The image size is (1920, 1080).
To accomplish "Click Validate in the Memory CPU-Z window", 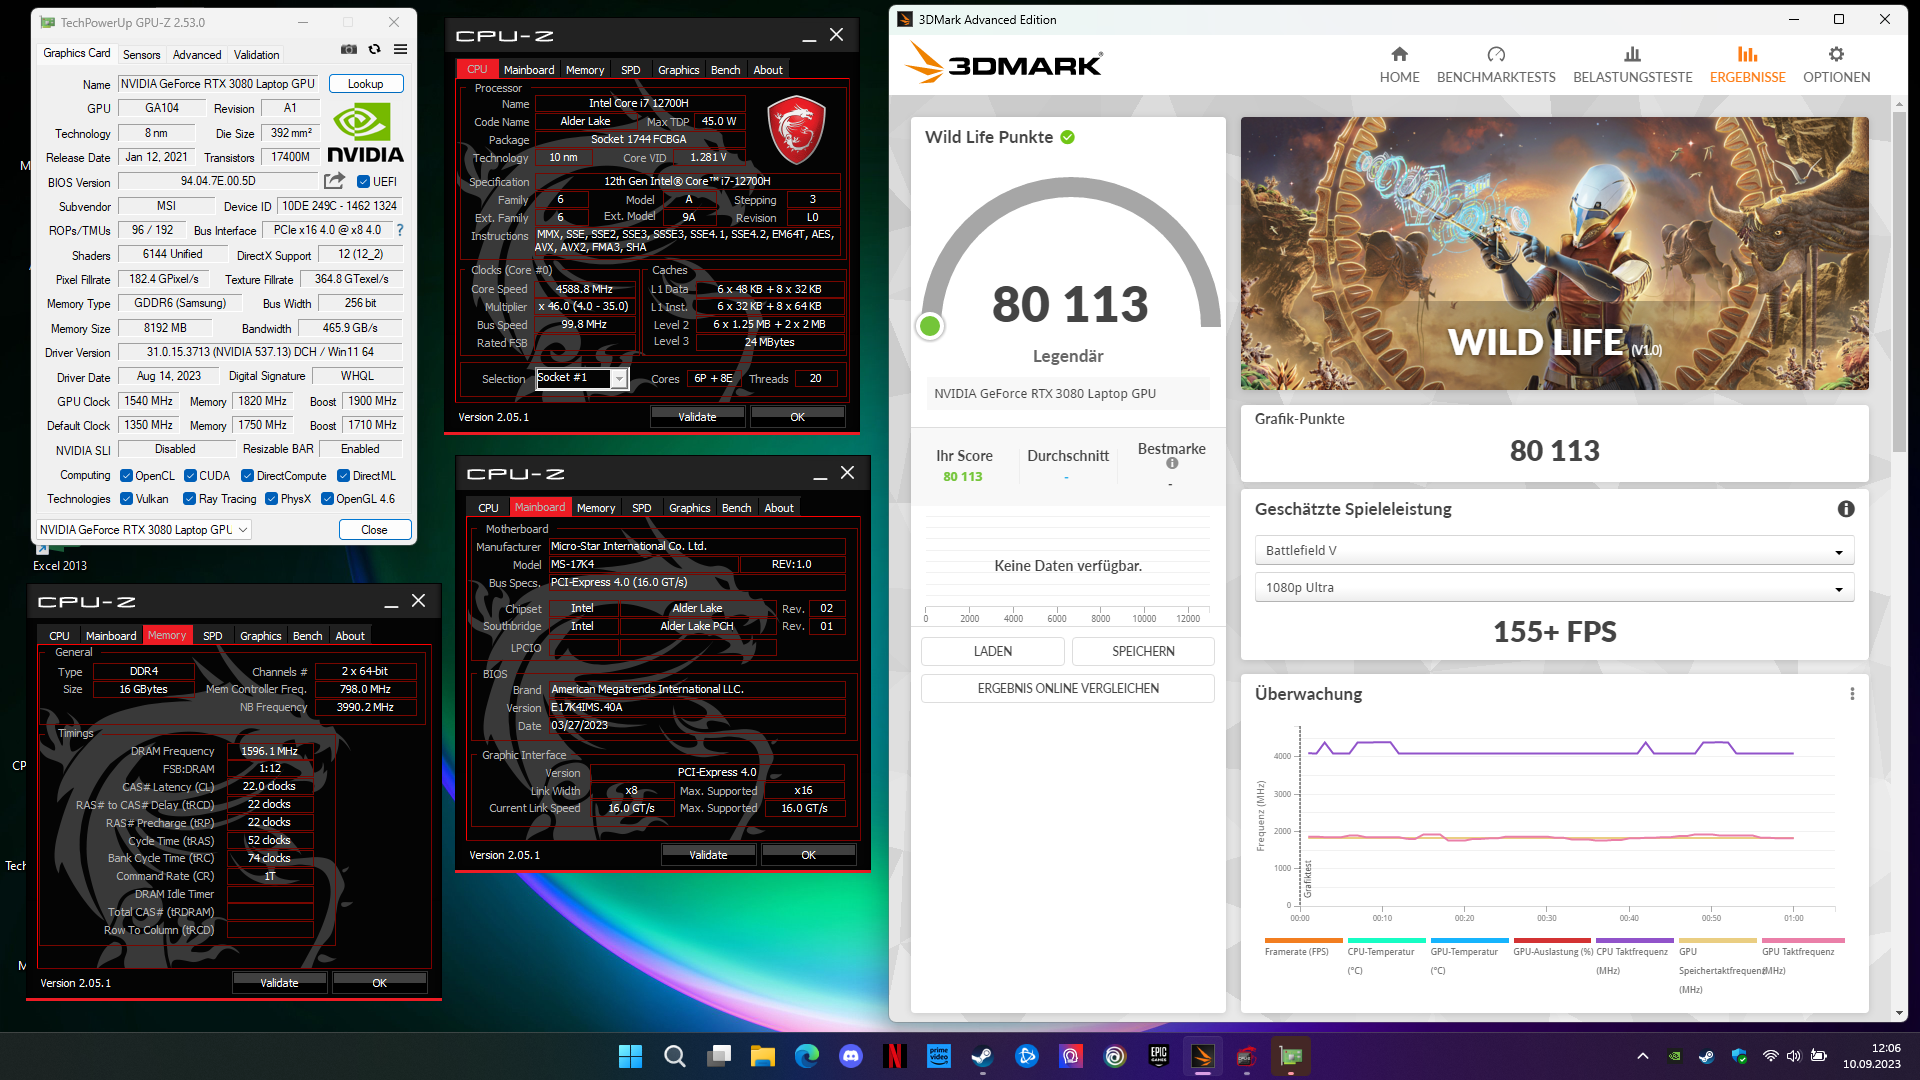I will click(x=279, y=983).
